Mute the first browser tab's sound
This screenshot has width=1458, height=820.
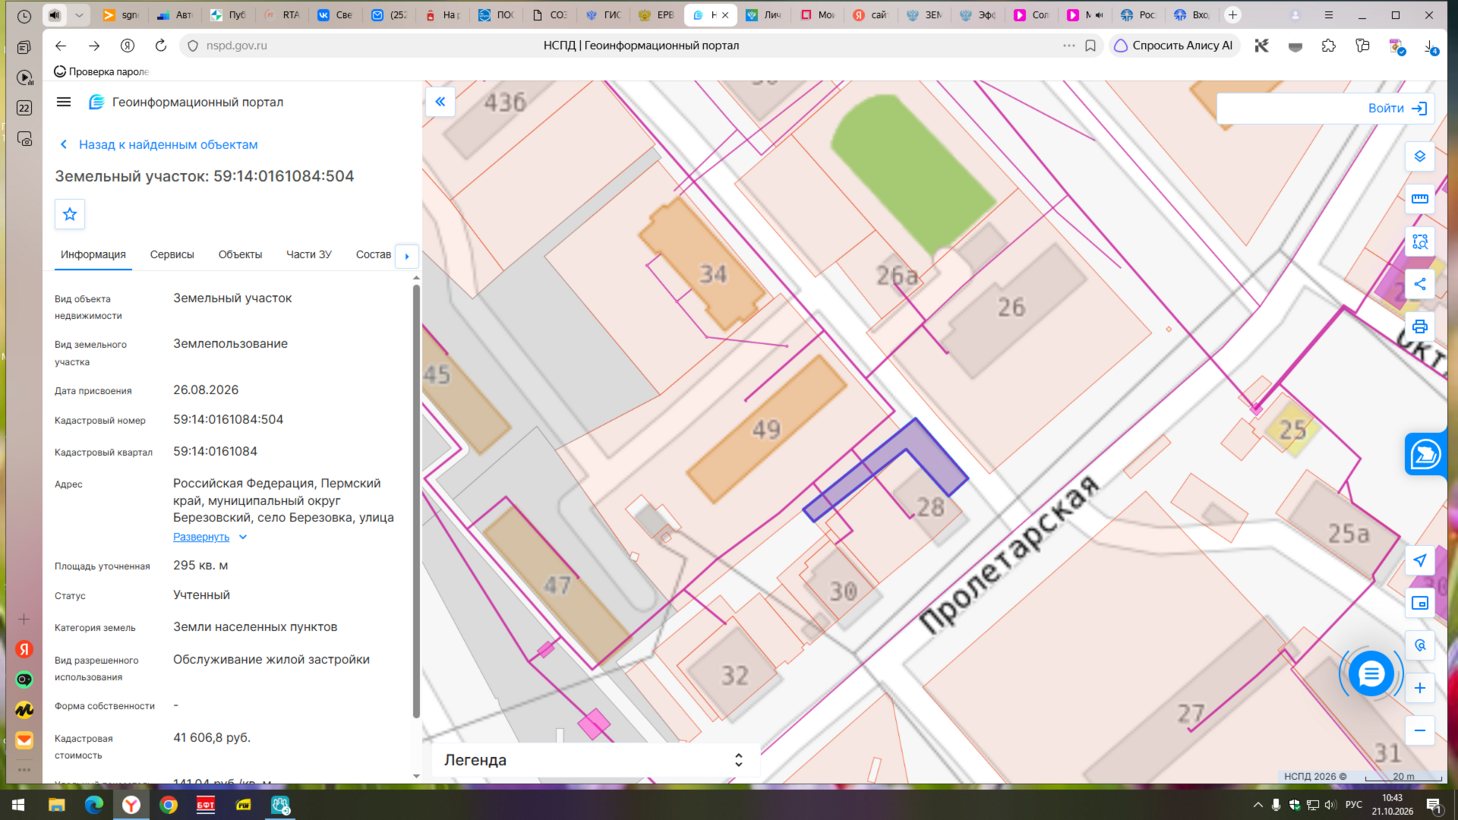pos(55,15)
